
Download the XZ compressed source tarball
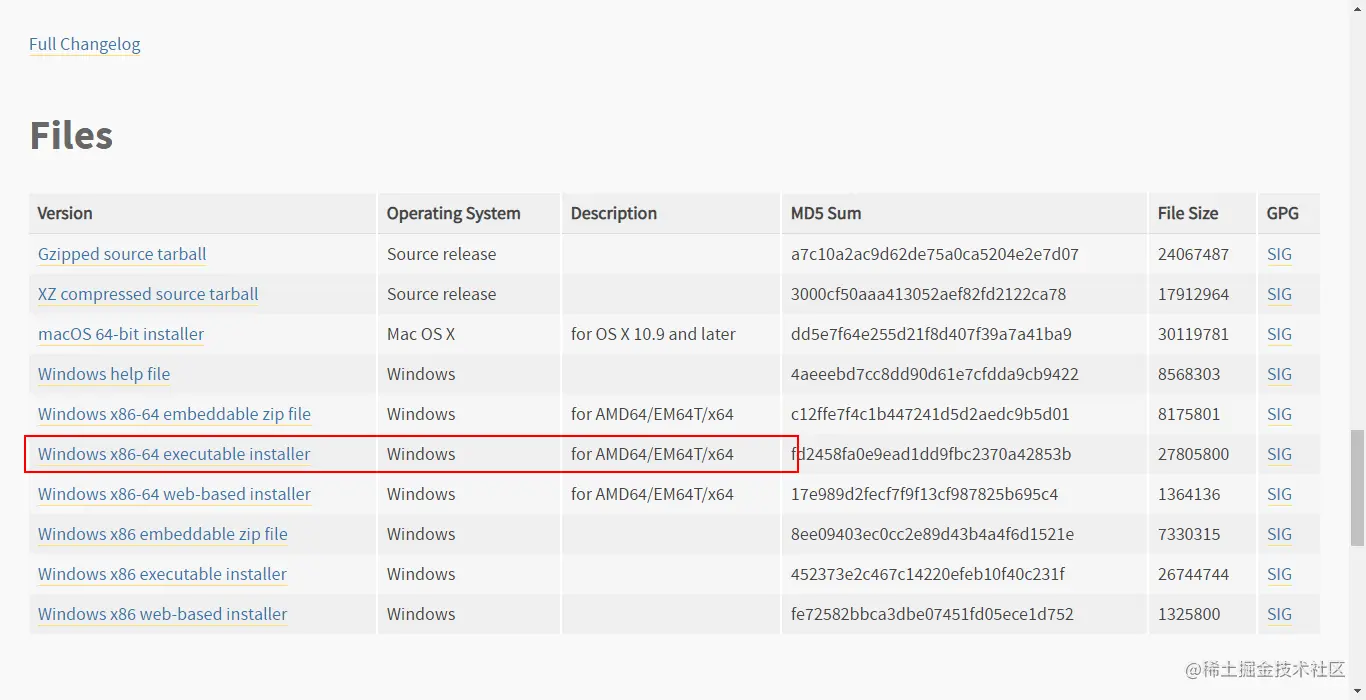coord(148,294)
